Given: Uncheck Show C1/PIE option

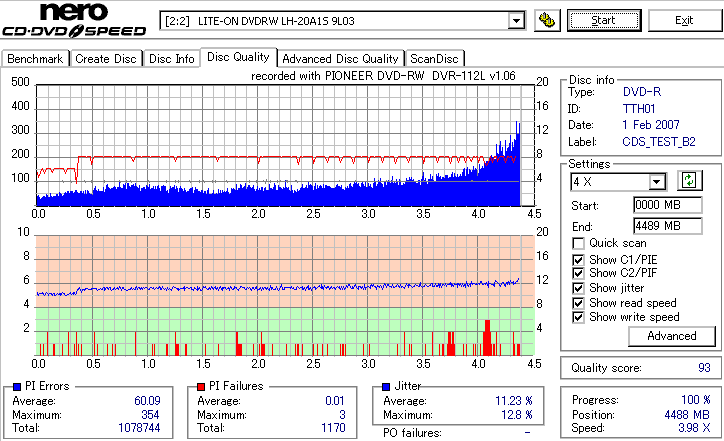Looking at the screenshot, I should click(578, 260).
